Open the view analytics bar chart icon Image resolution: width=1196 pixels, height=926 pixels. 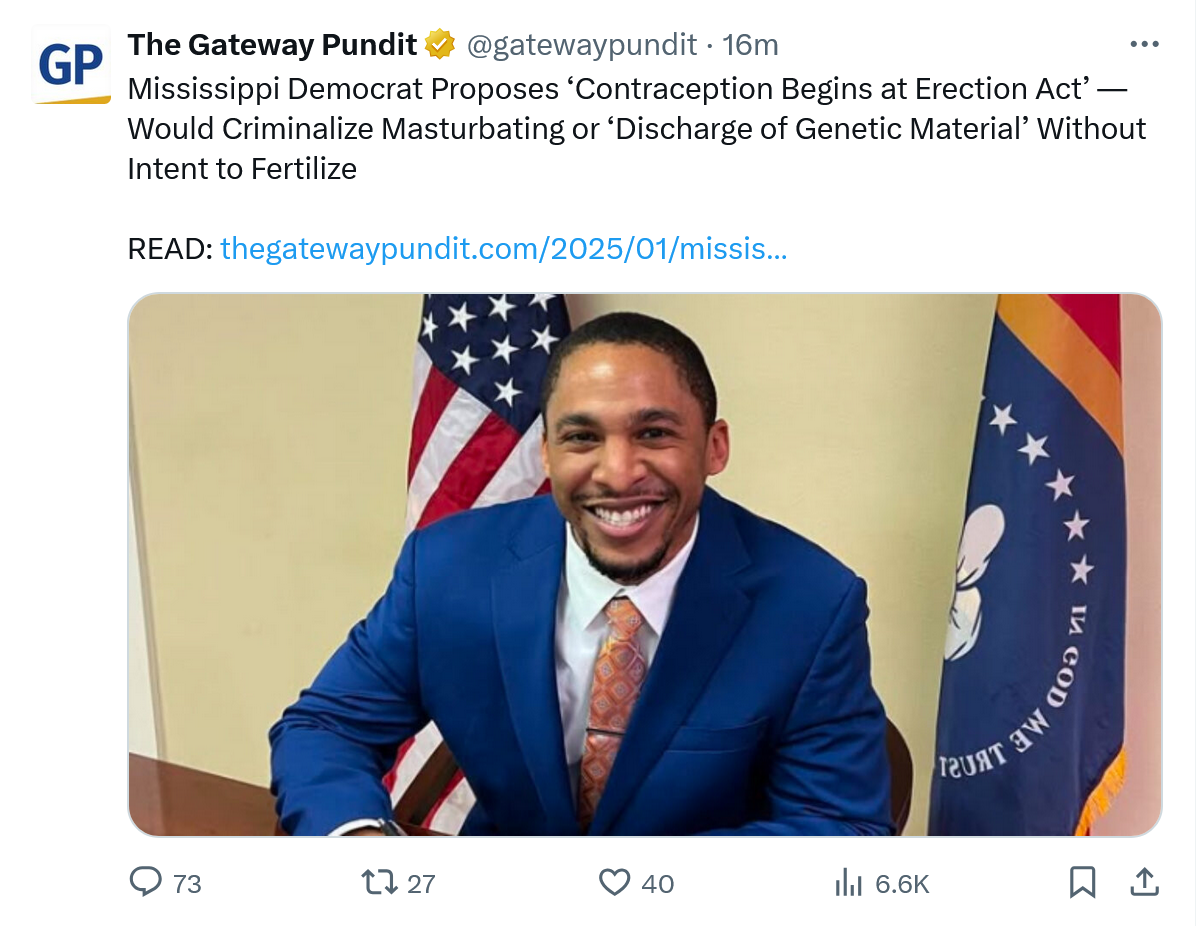point(848,882)
